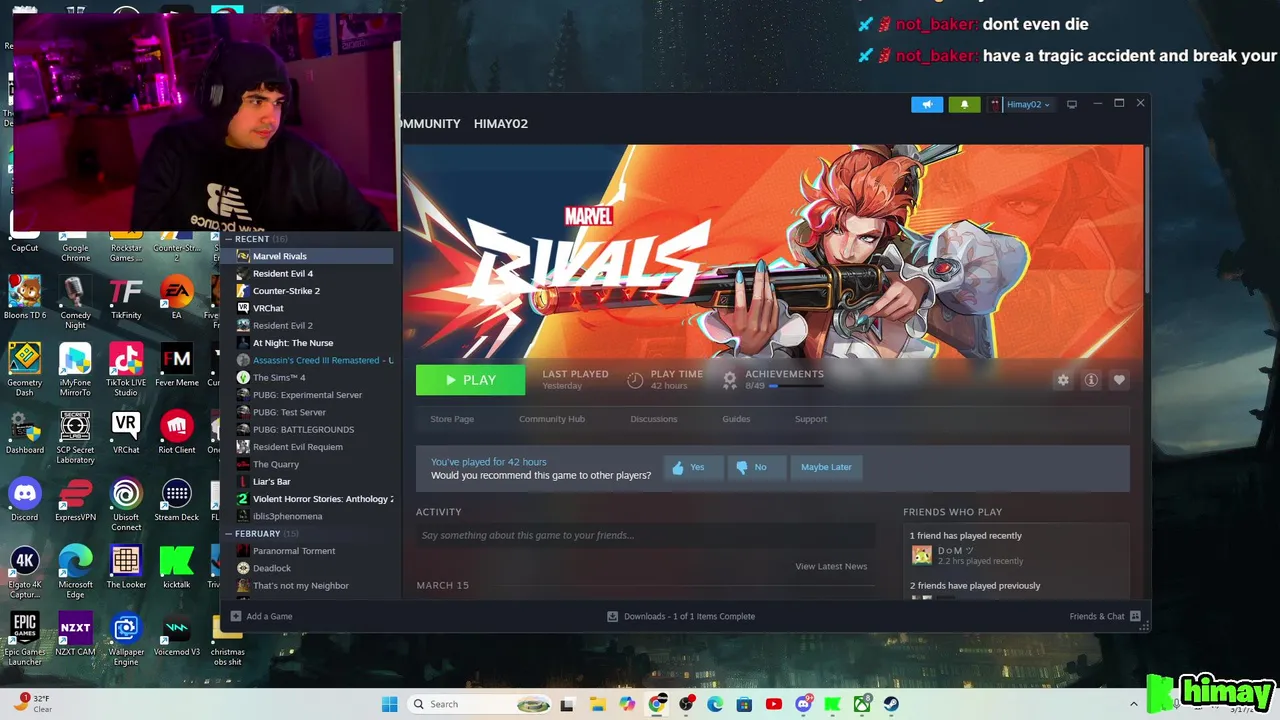The width and height of the screenshot is (1280, 720).
Task: Open Ubisoft Connect desktop icon
Action: click(126, 505)
